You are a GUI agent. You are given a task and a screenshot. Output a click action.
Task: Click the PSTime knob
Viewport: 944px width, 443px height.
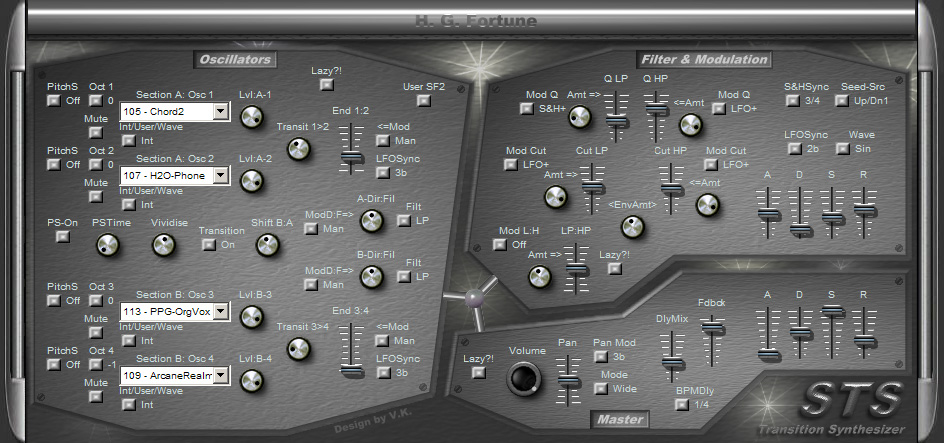coord(108,244)
